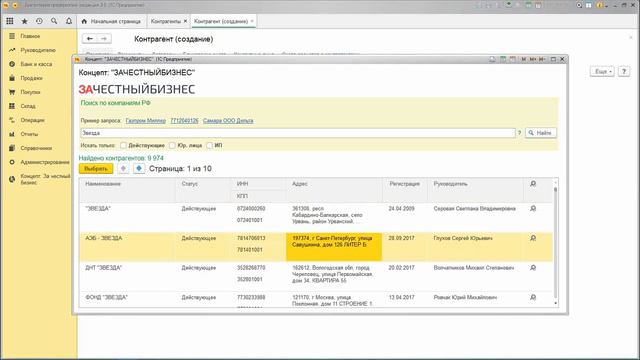Click highlighted Санкт-Петербург address cell
640x360 pixels.
(x=334, y=247)
